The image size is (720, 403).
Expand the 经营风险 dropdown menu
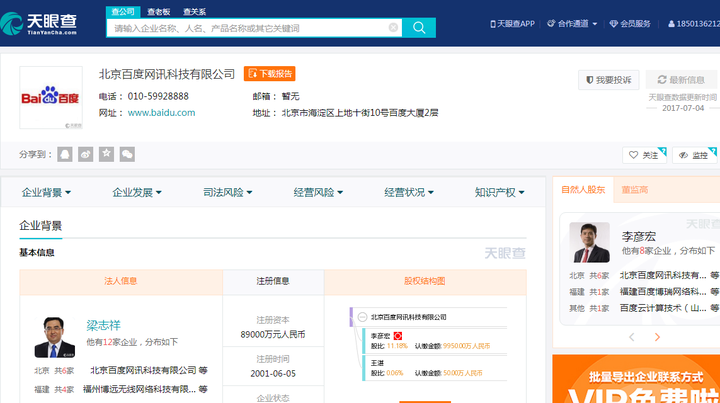318,192
